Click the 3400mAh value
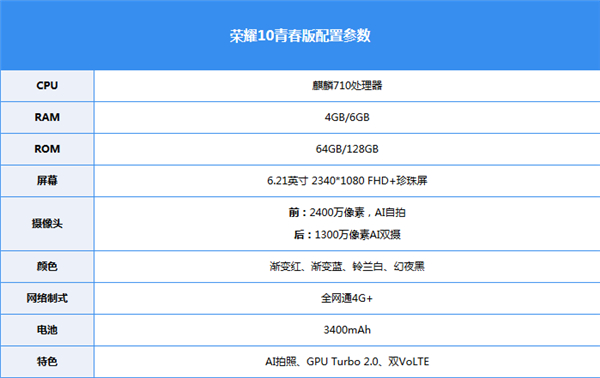This screenshot has width=600, height=378. (347, 330)
